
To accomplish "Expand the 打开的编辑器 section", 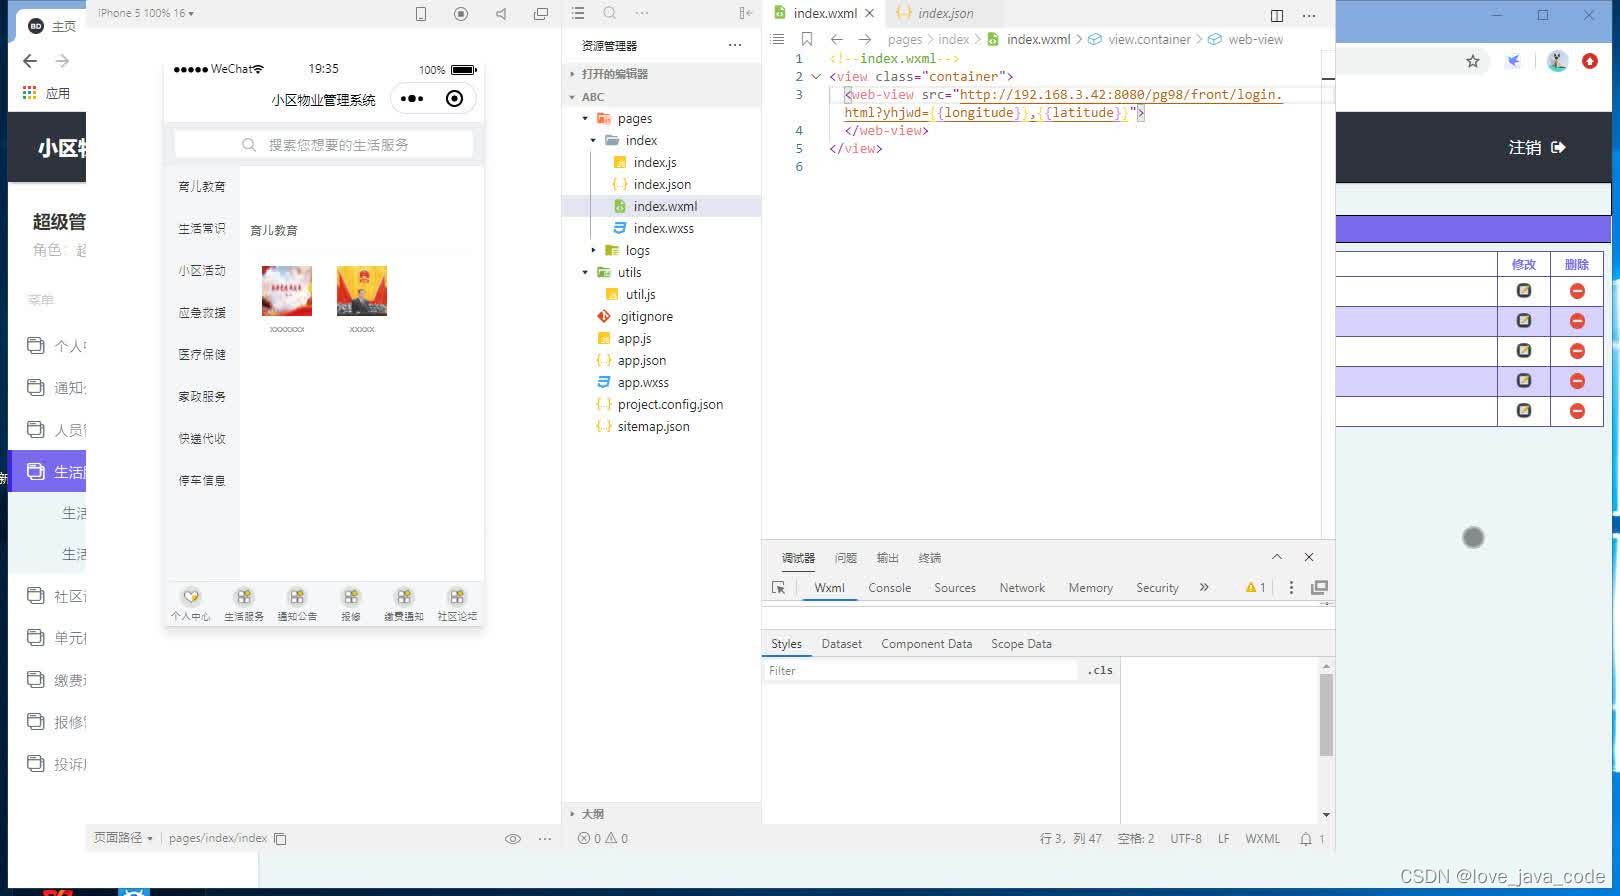I will pos(614,74).
